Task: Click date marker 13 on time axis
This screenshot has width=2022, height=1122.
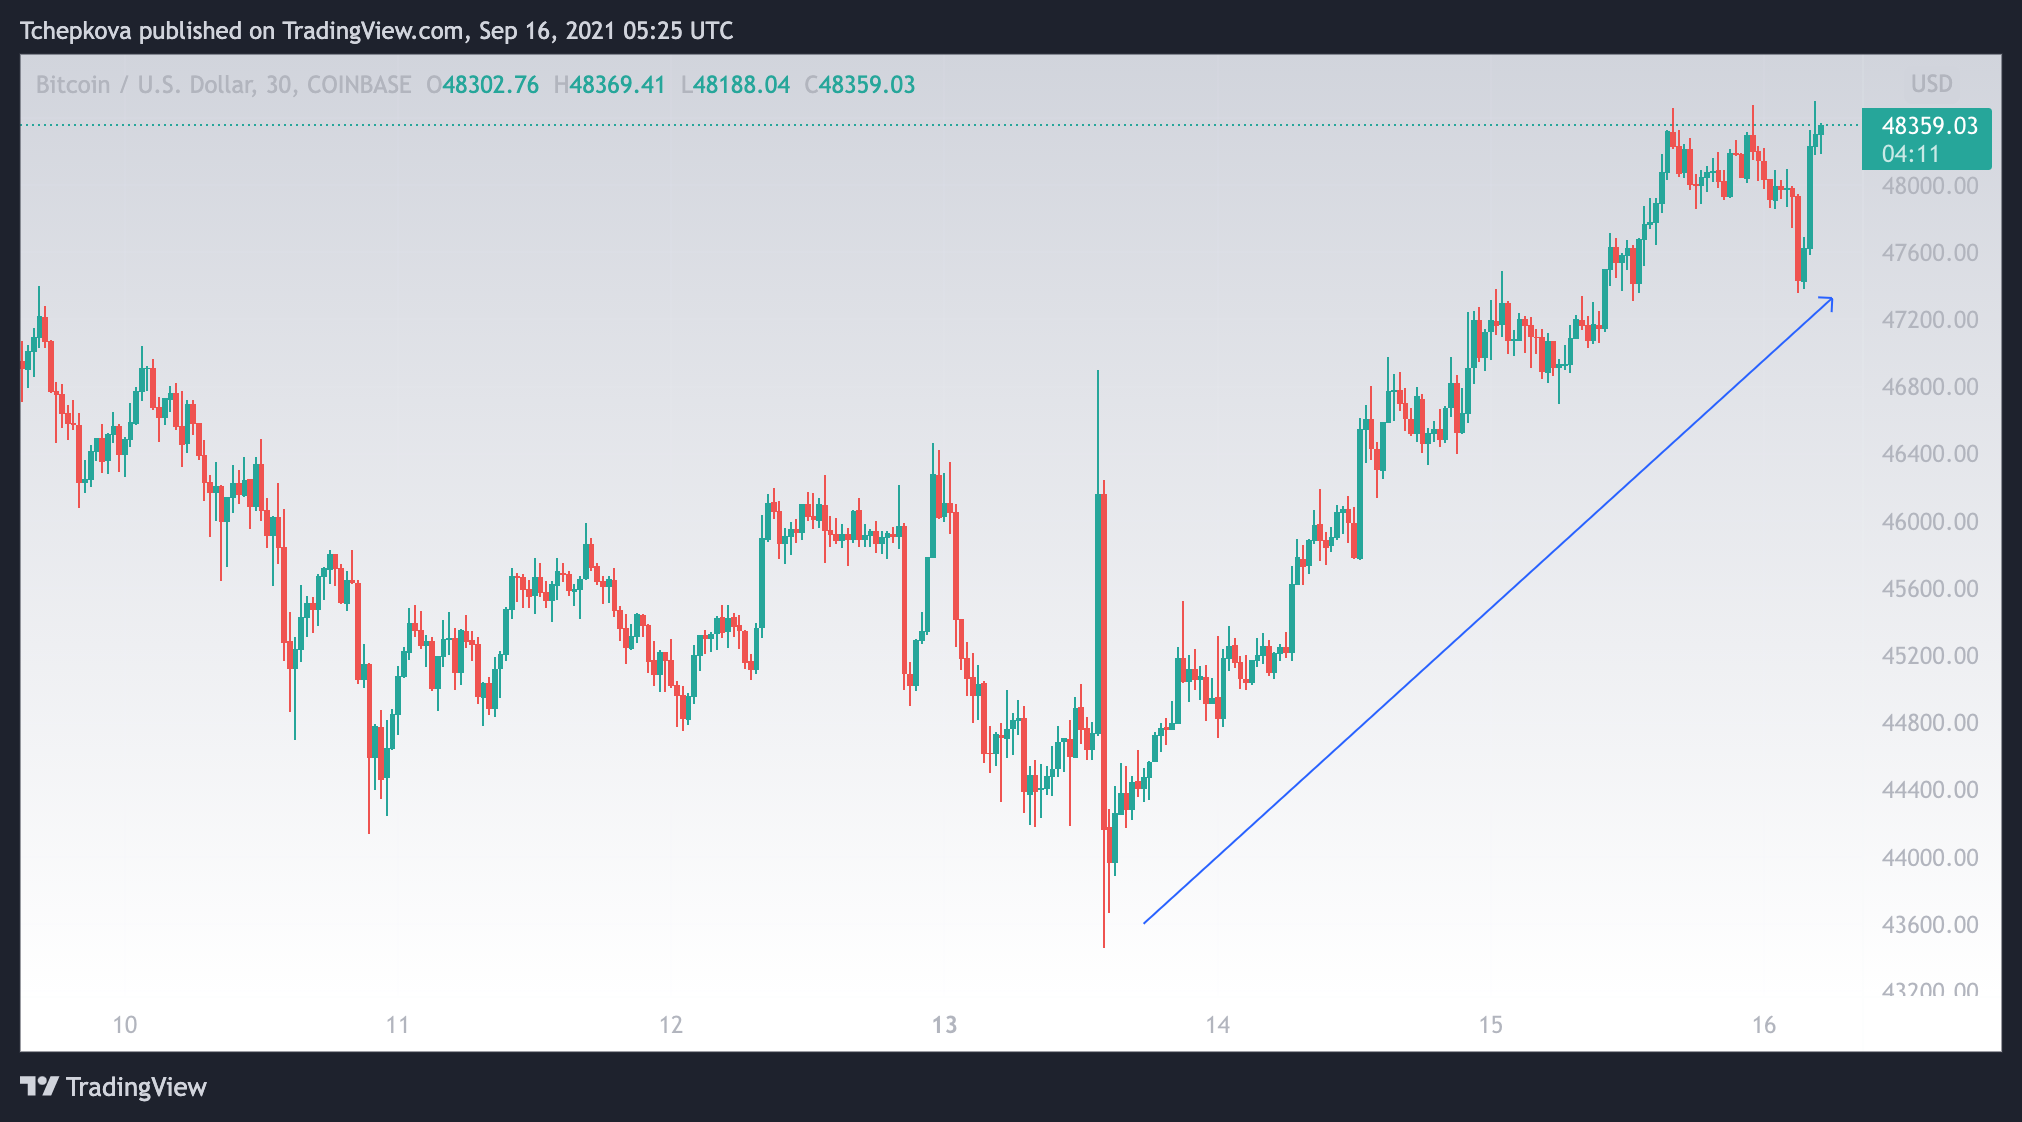Action: (x=944, y=1025)
